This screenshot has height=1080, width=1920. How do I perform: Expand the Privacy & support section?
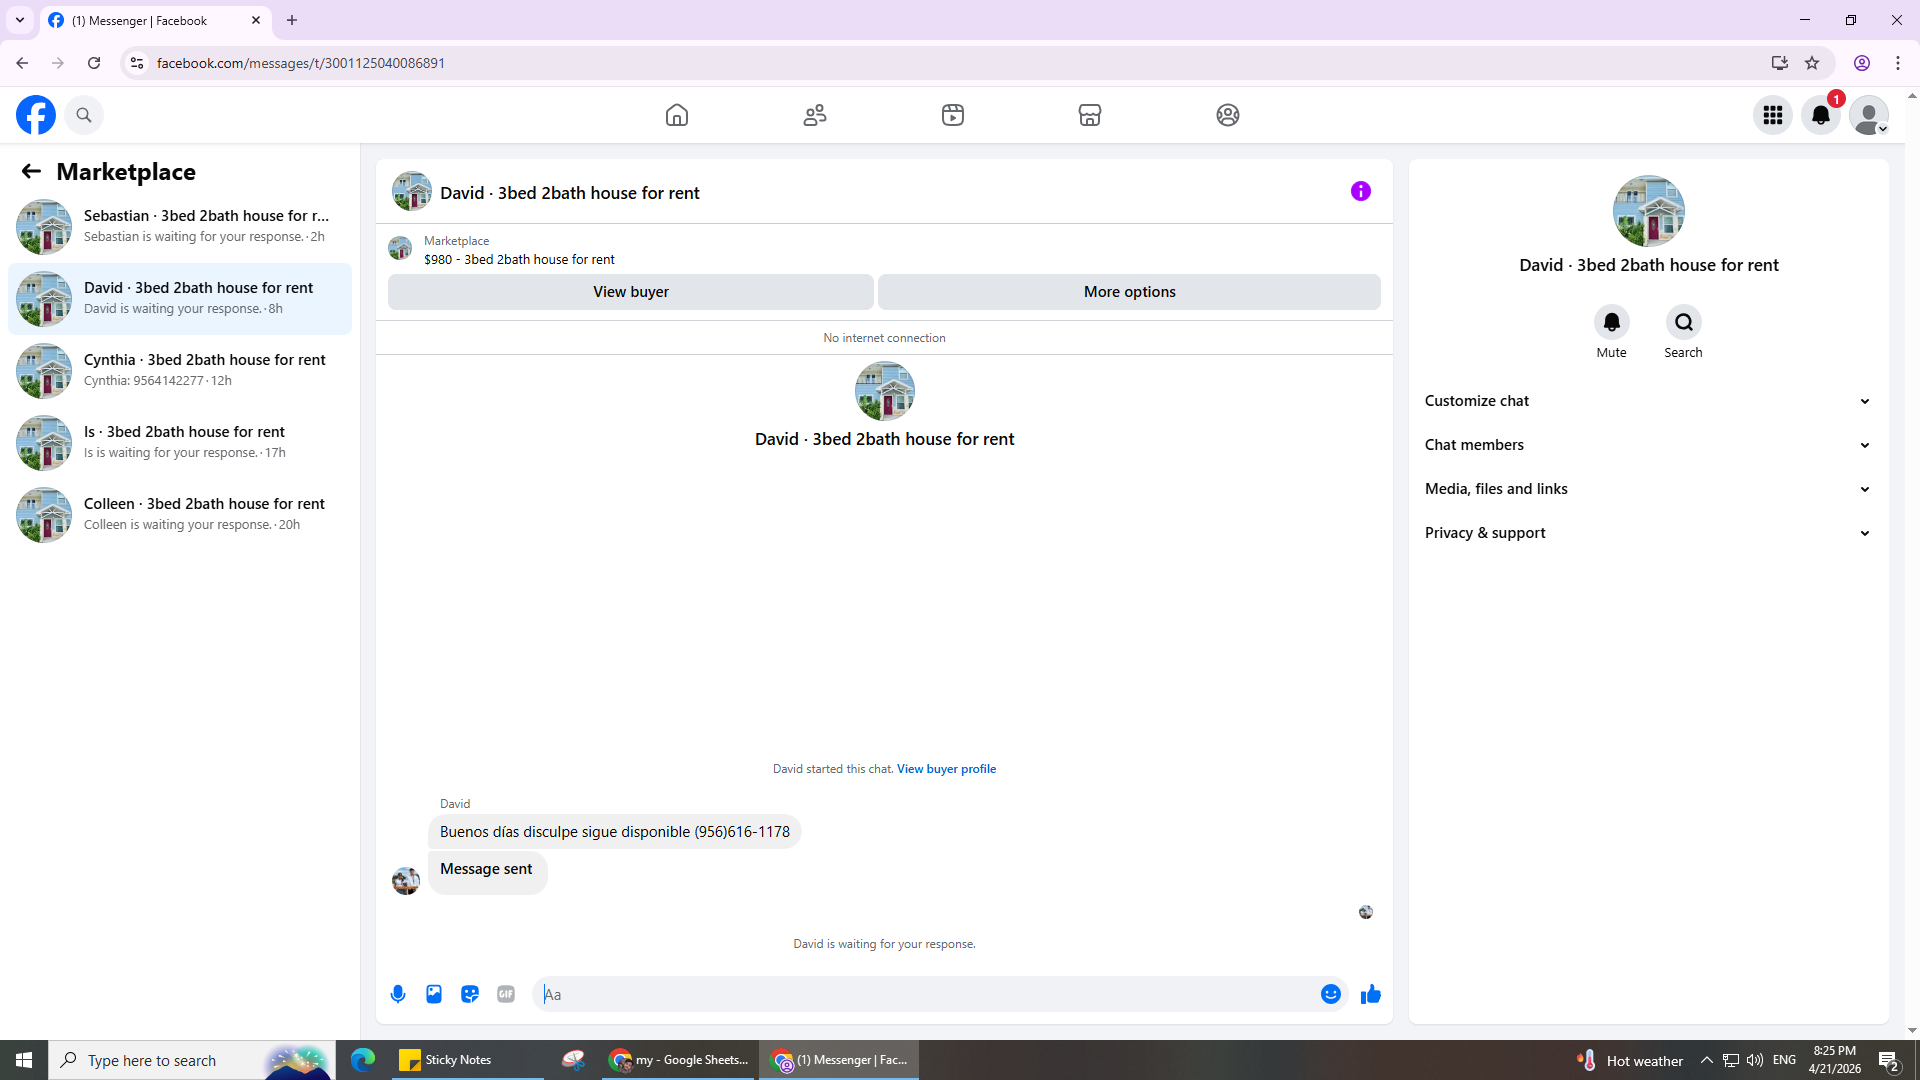(x=1648, y=533)
